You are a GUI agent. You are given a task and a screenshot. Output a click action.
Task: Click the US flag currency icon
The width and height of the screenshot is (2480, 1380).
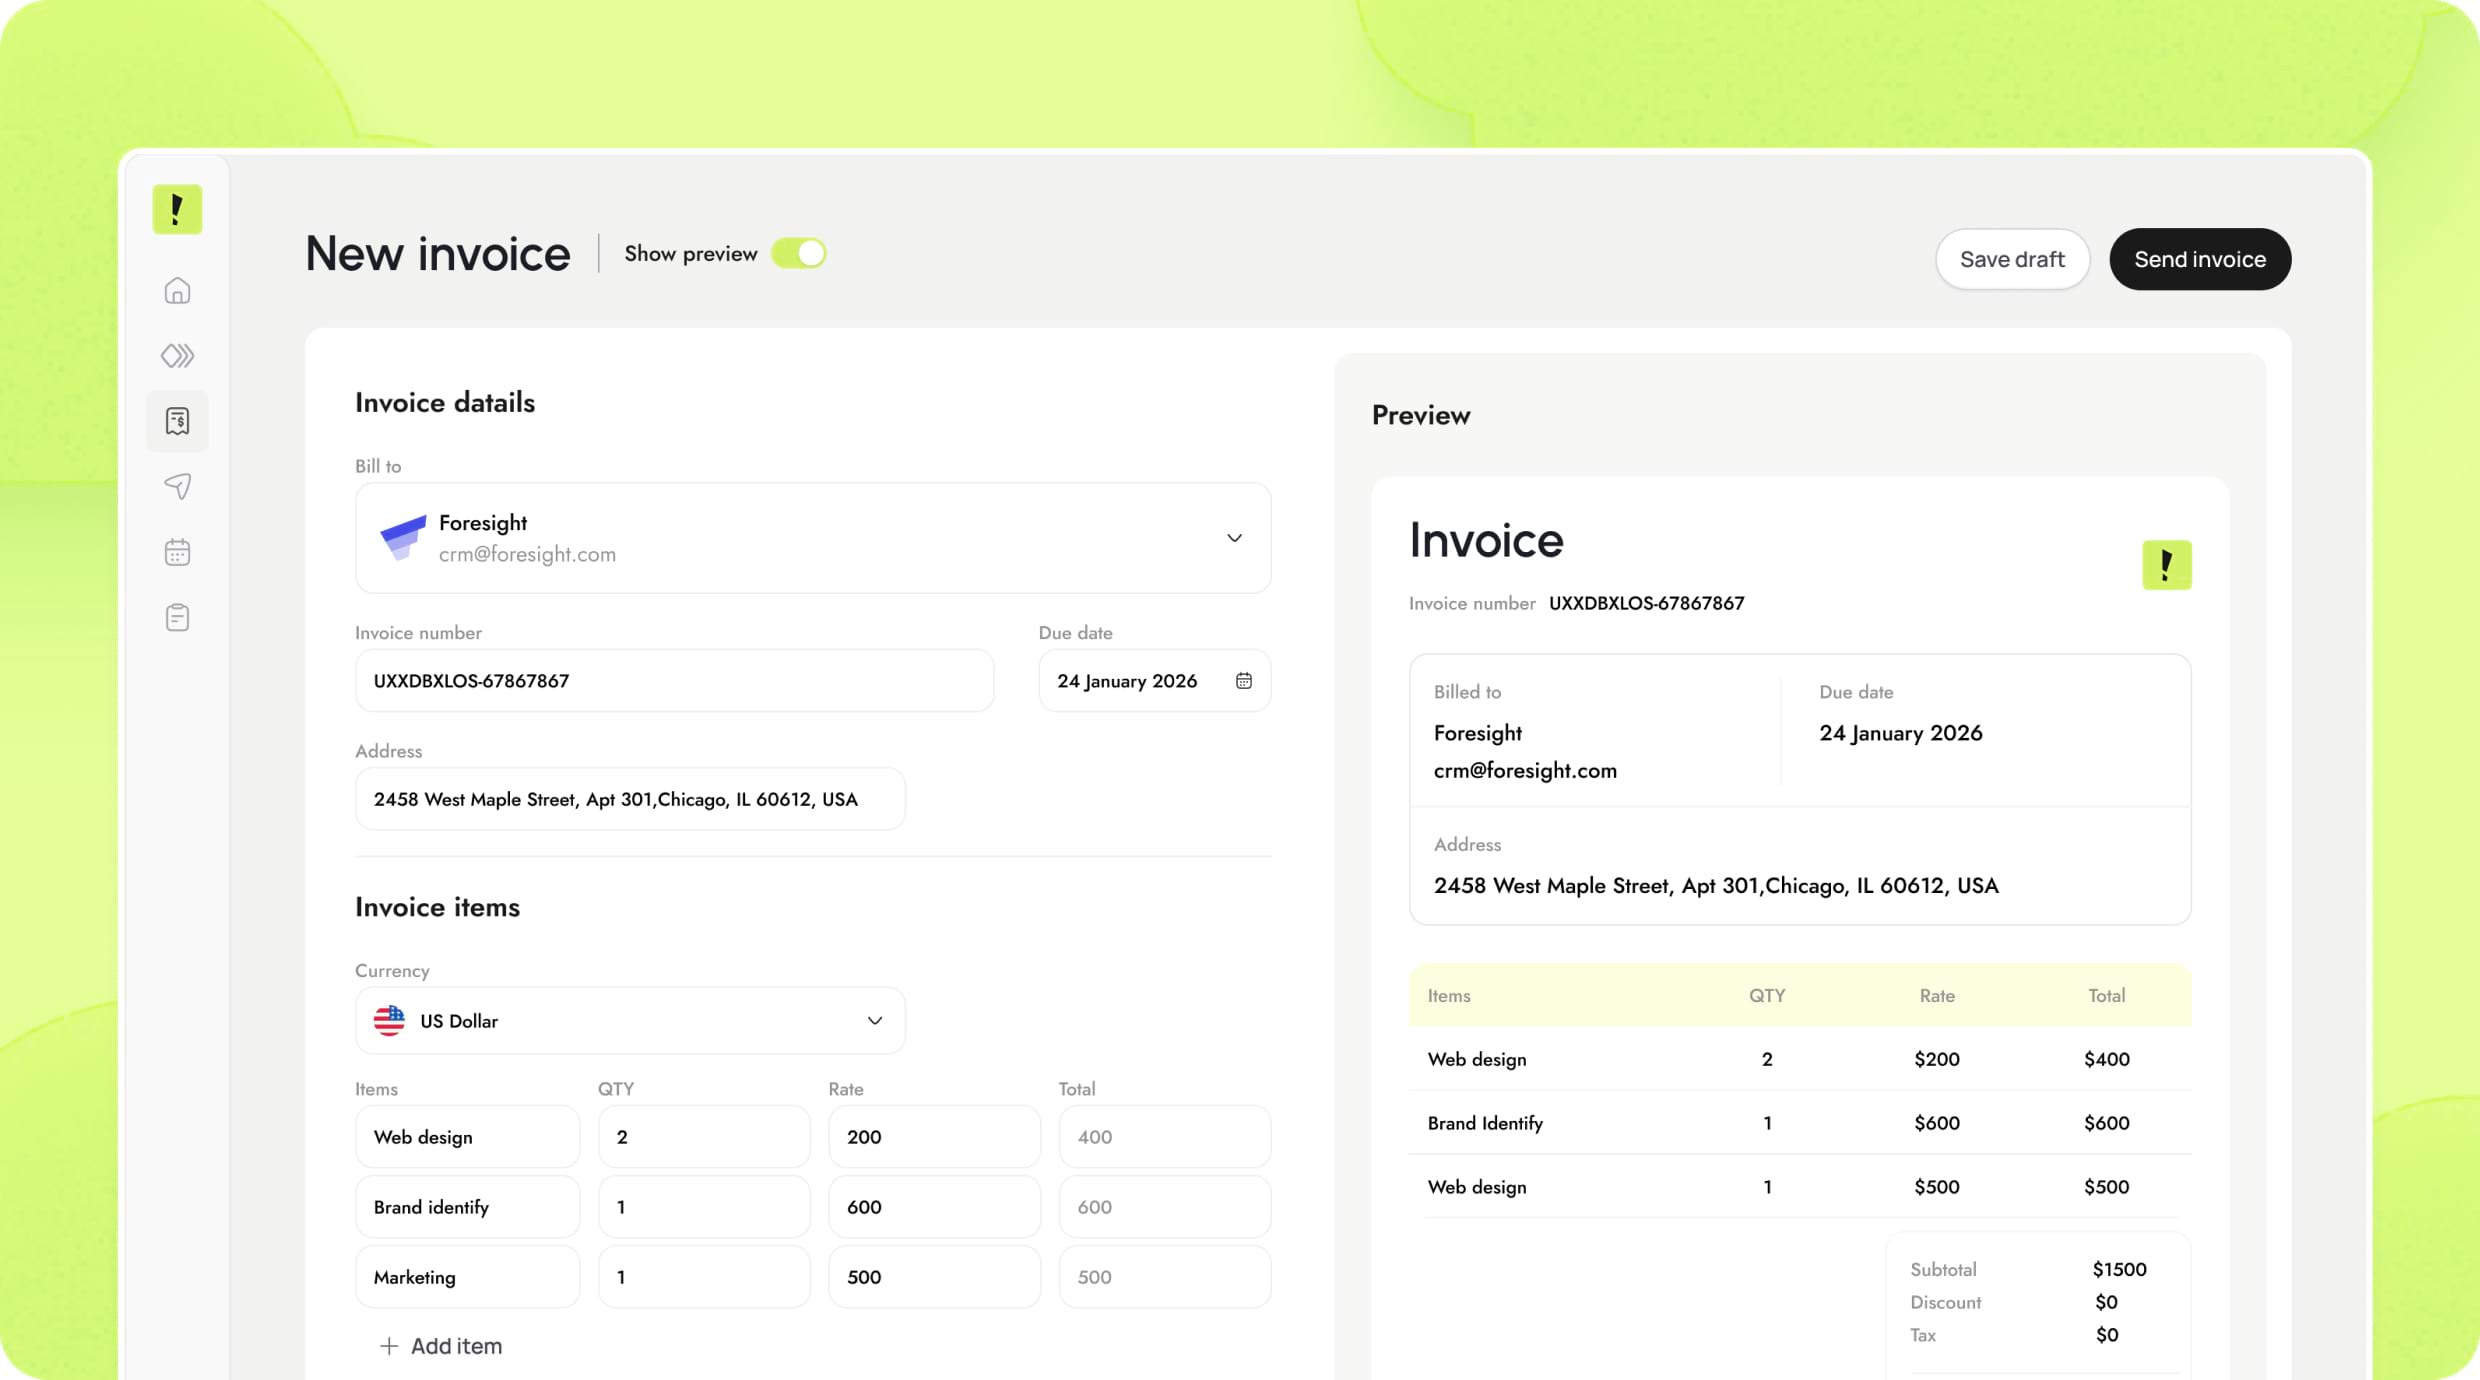389,1020
